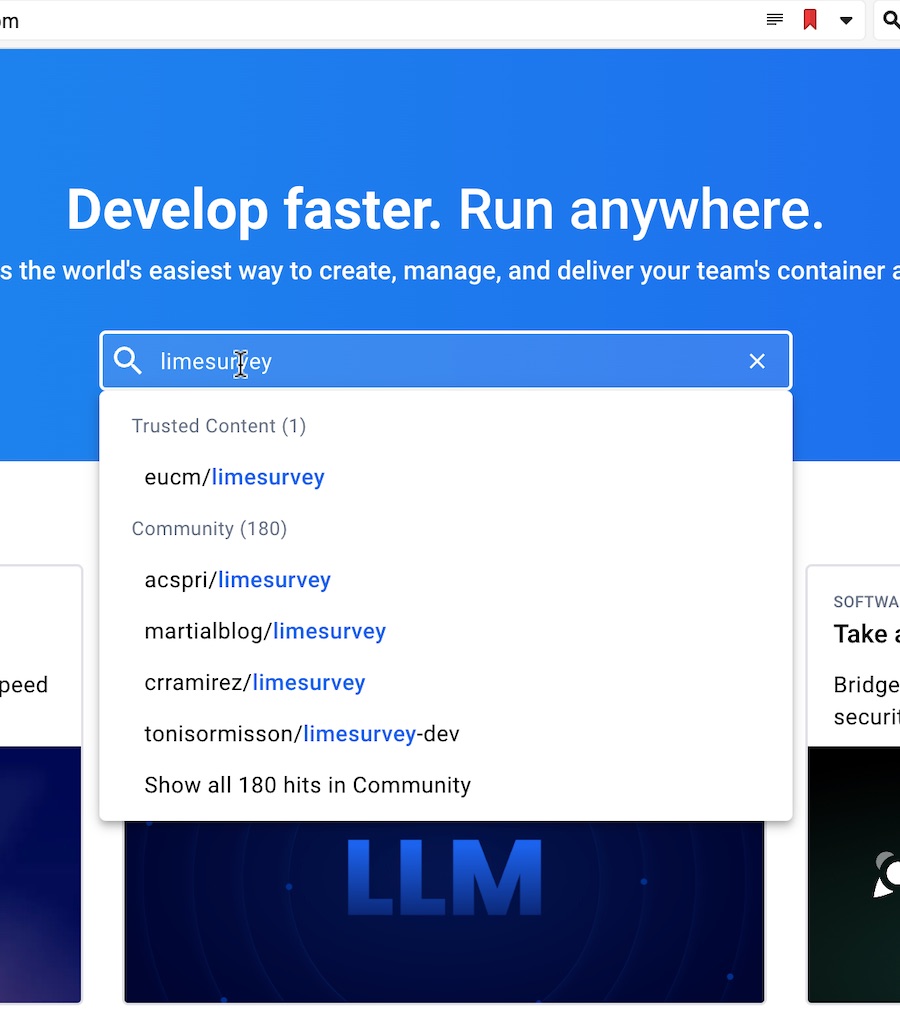900x1011 pixels.
Task: Click the dark rocket image thumbnail
Action: coord(854,874)
